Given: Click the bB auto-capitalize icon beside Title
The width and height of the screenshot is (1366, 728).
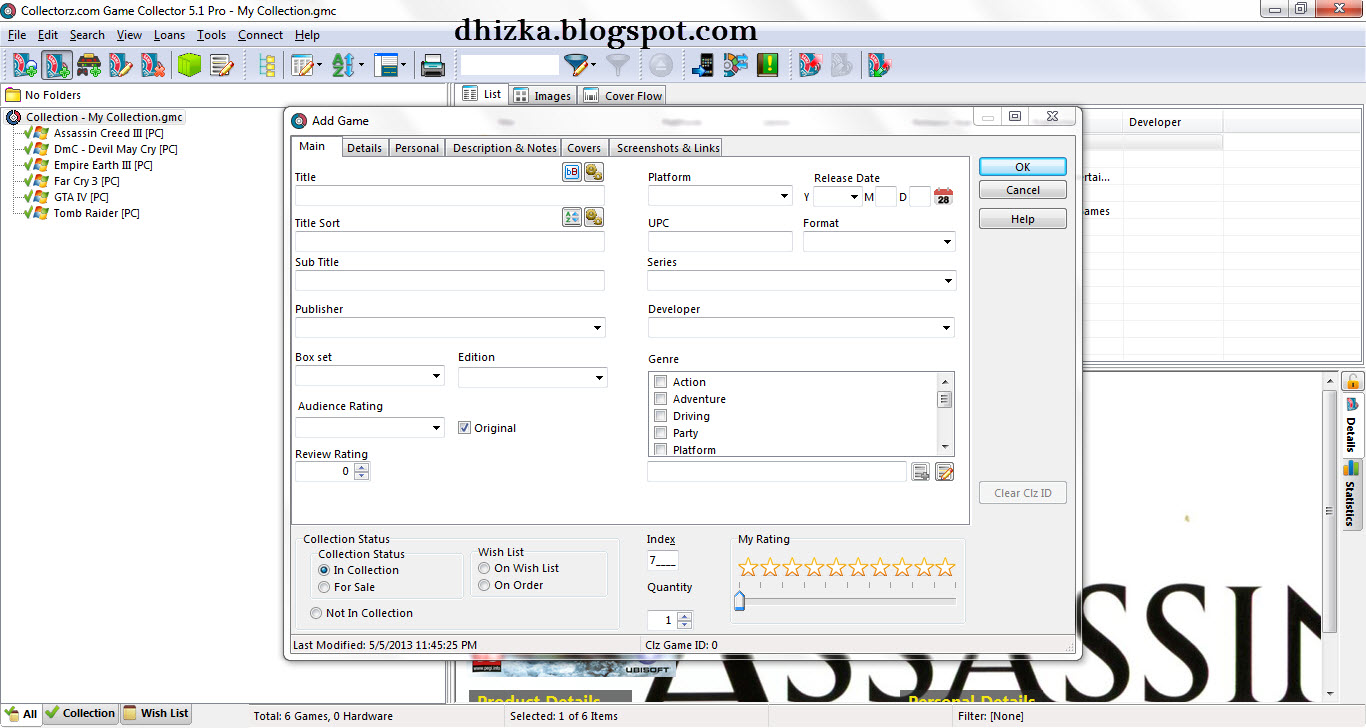Looking at the screenshot, I should [572, 172].
